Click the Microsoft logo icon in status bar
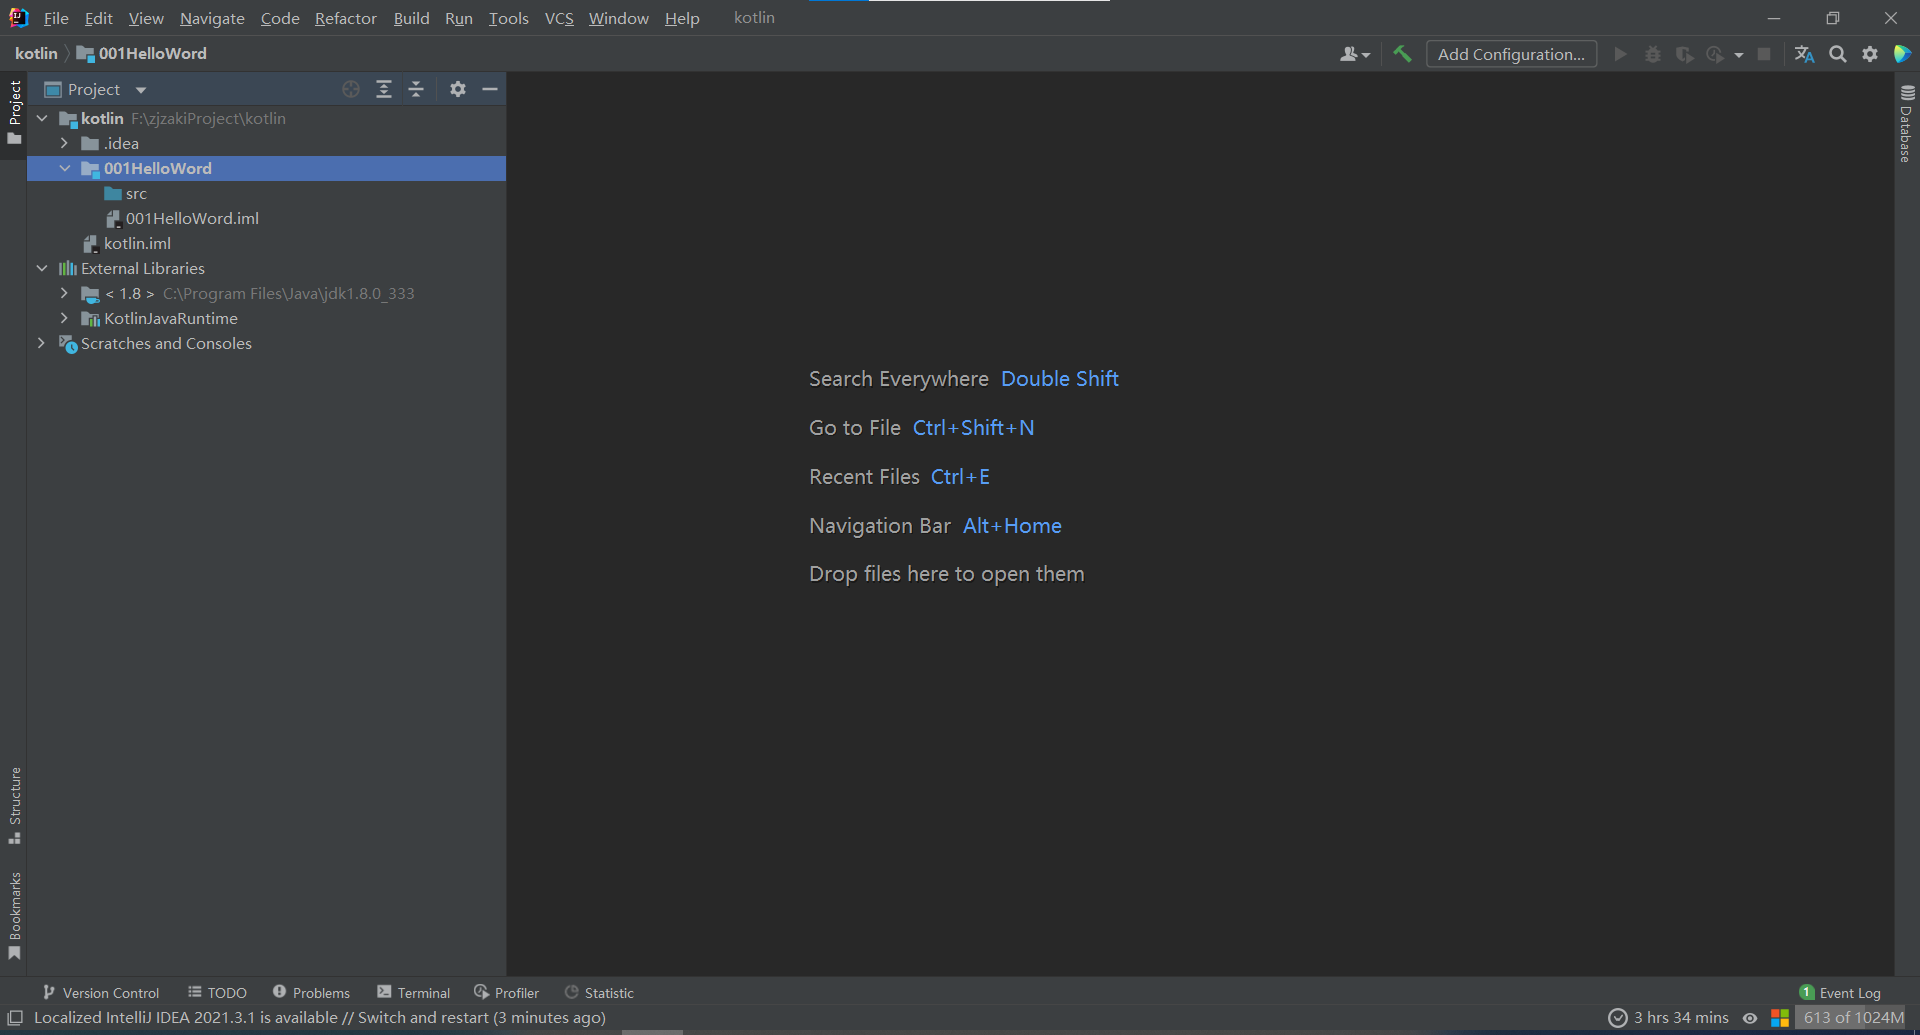Image resolution: width=1920 pixels, height=1035 pixels. pos(1780,1018)
